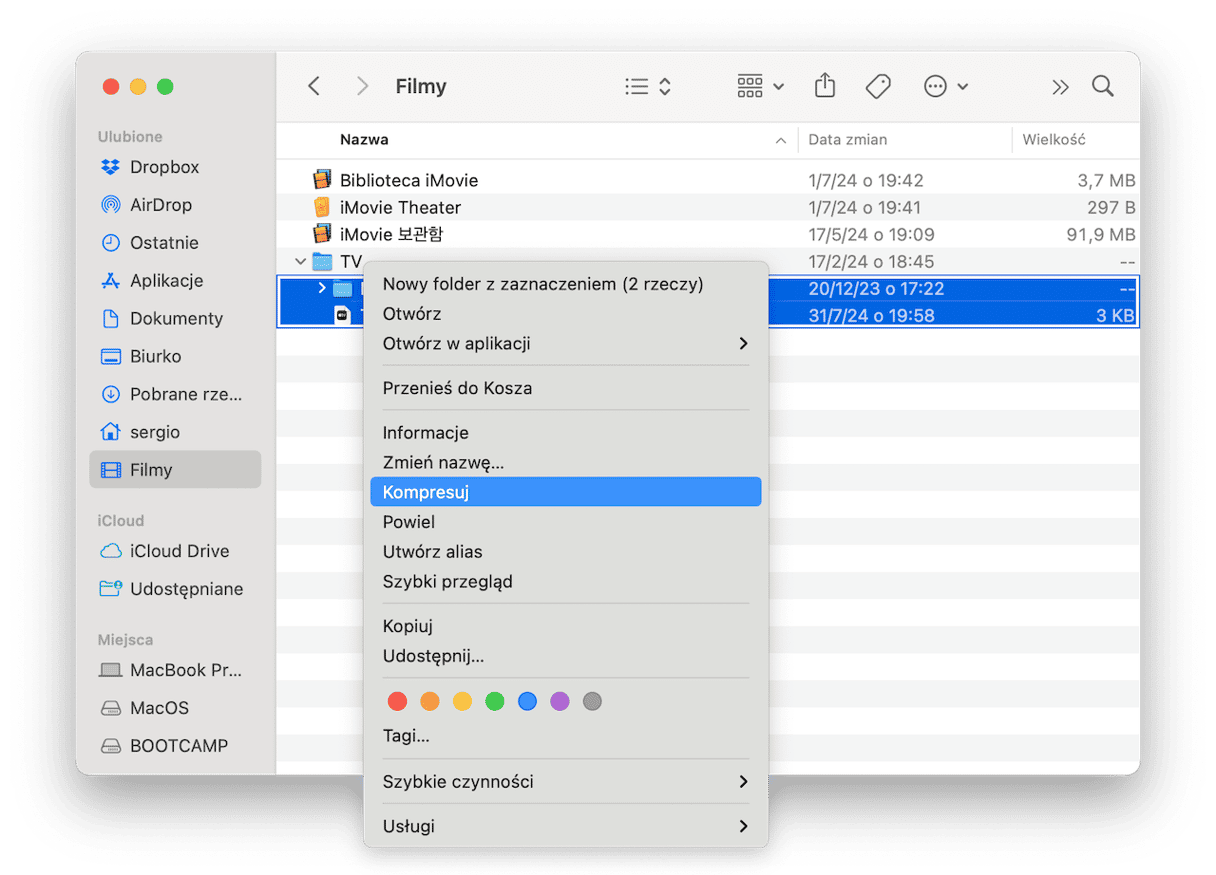Open Pobrane rzeczy in the sidebar

pos(171,394)
